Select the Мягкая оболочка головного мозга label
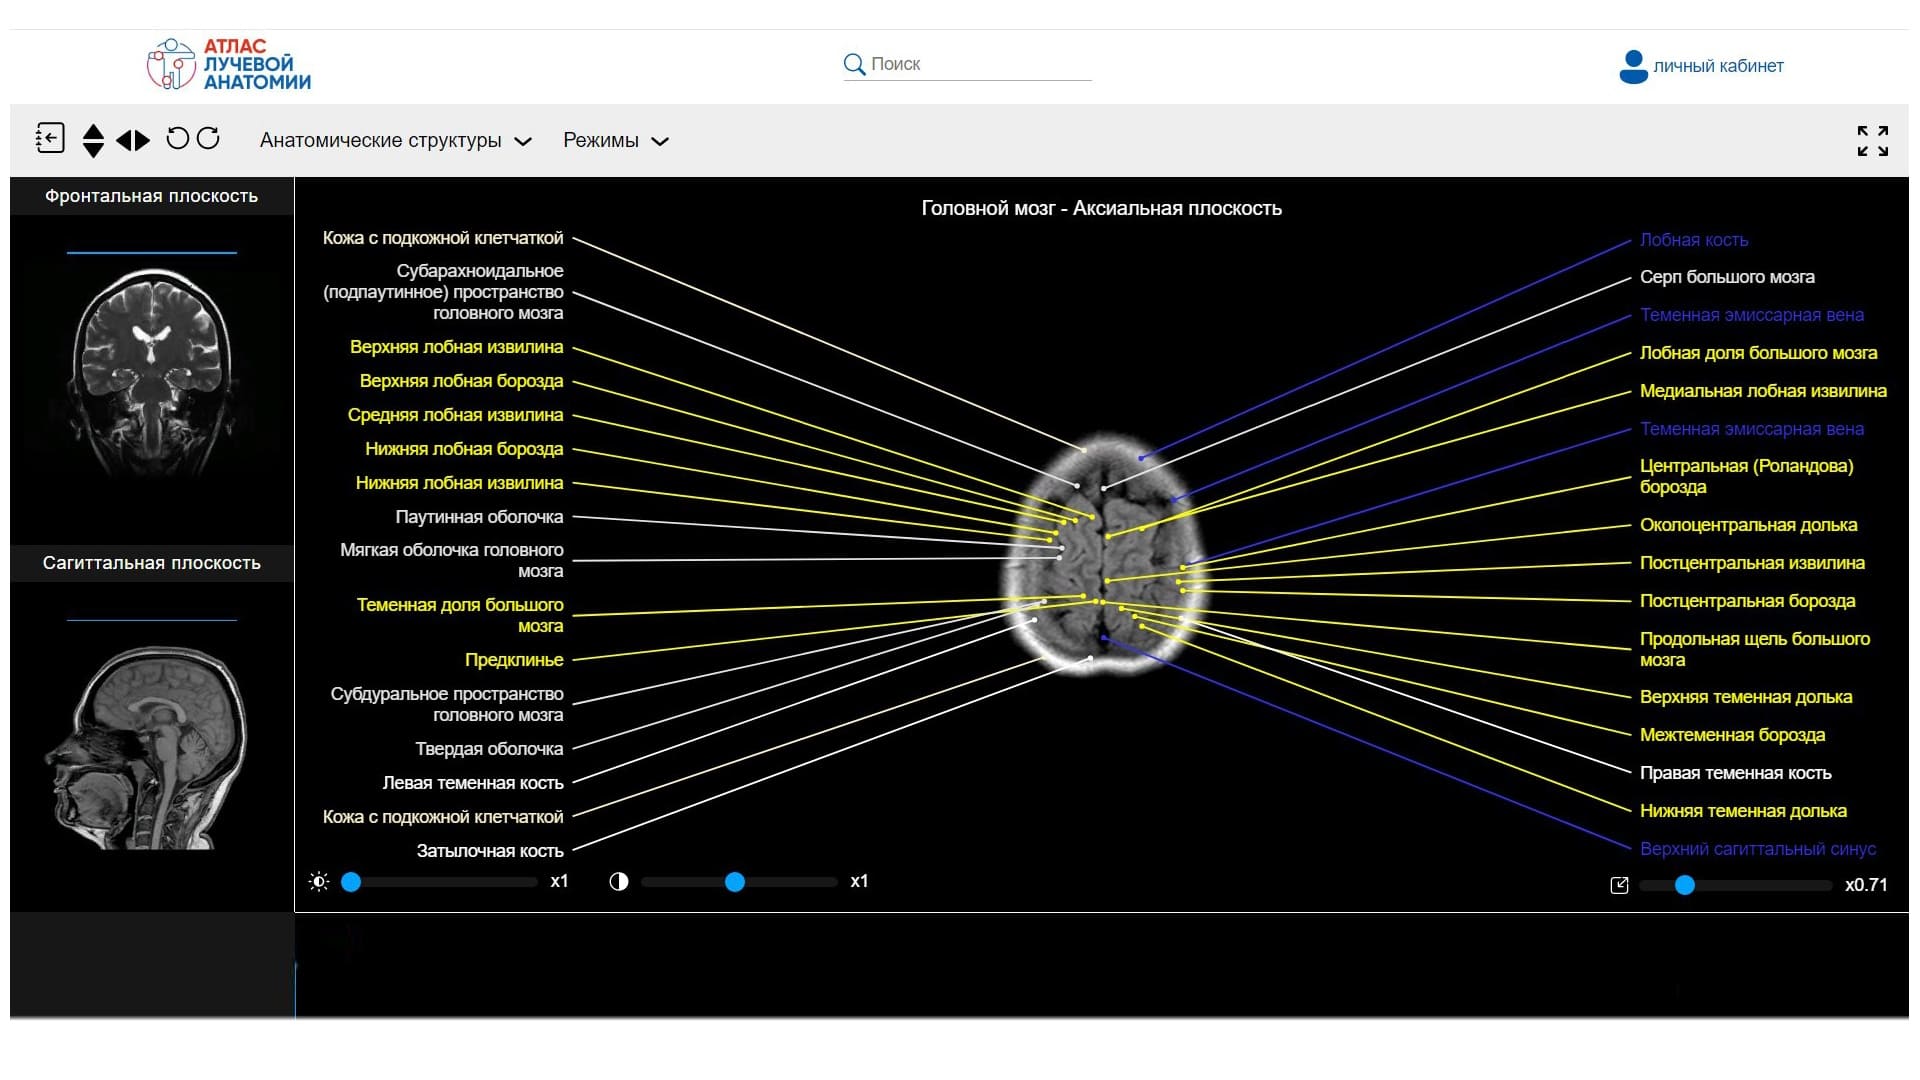 pyautogui.click(x=451, y=560)
